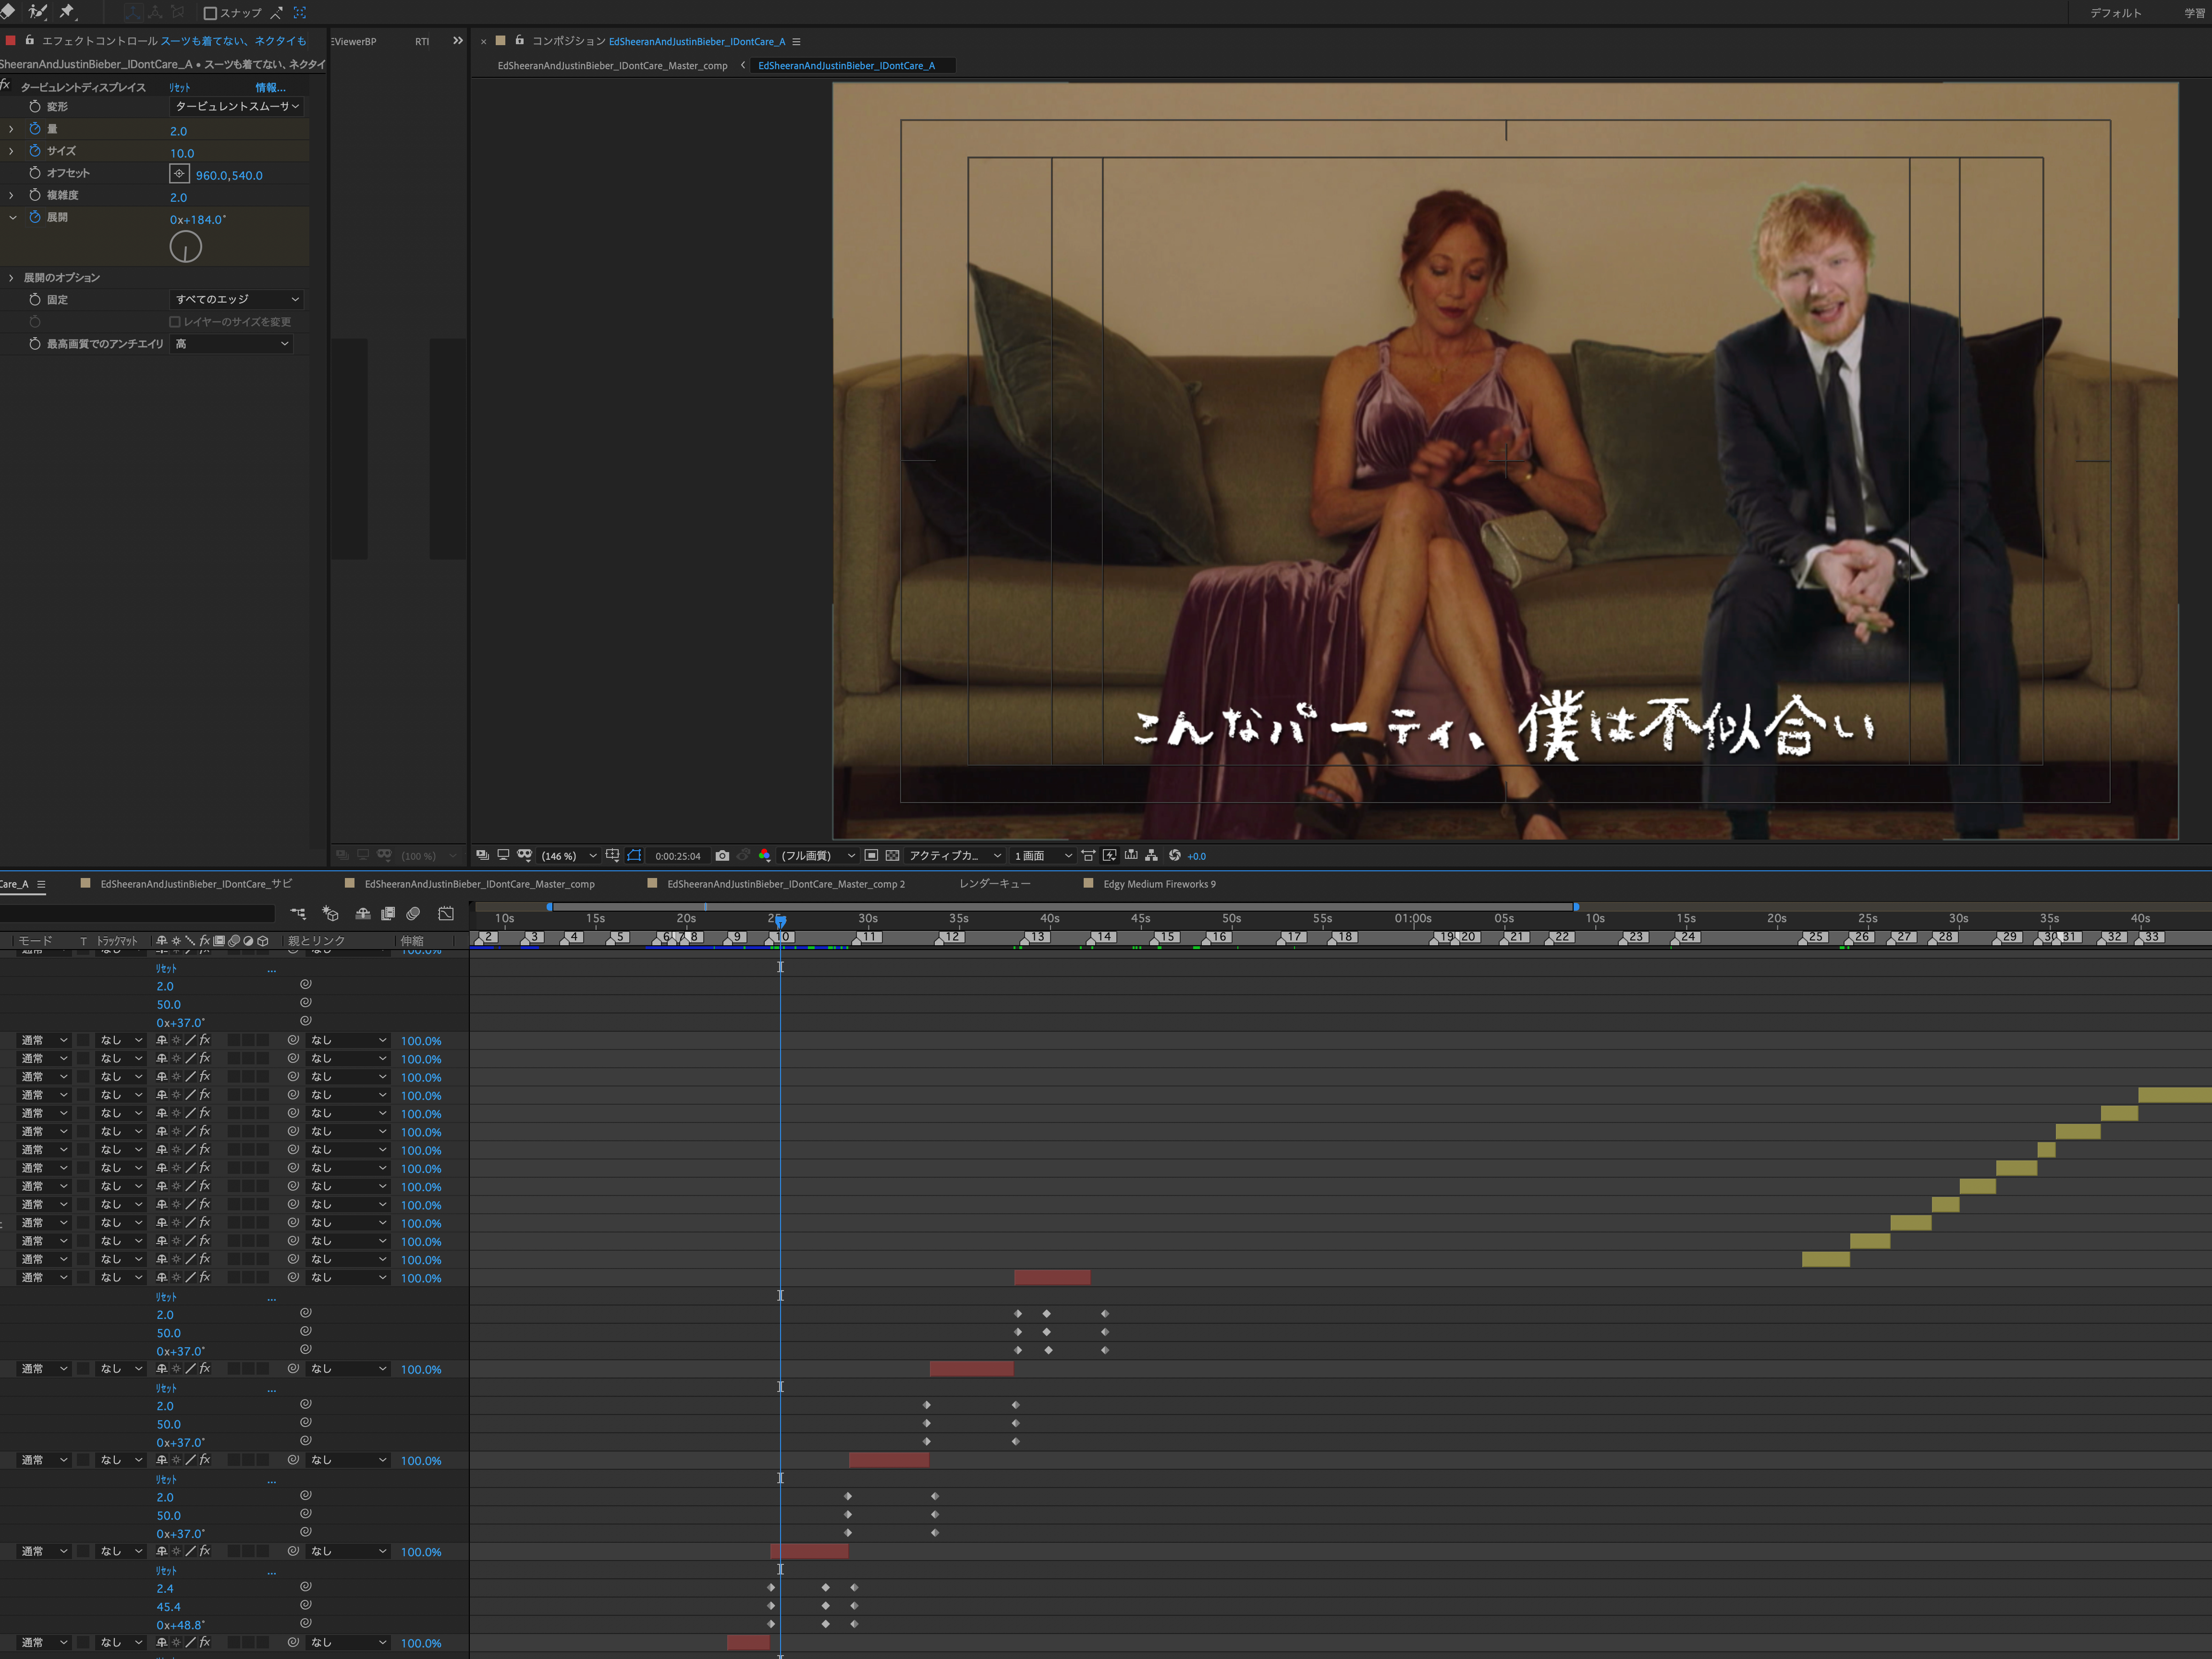Open the 変形 dropdown タービュレントスムーザ
The height and width of the screenshot is (1659, 2212).
(x=237, y=106)
